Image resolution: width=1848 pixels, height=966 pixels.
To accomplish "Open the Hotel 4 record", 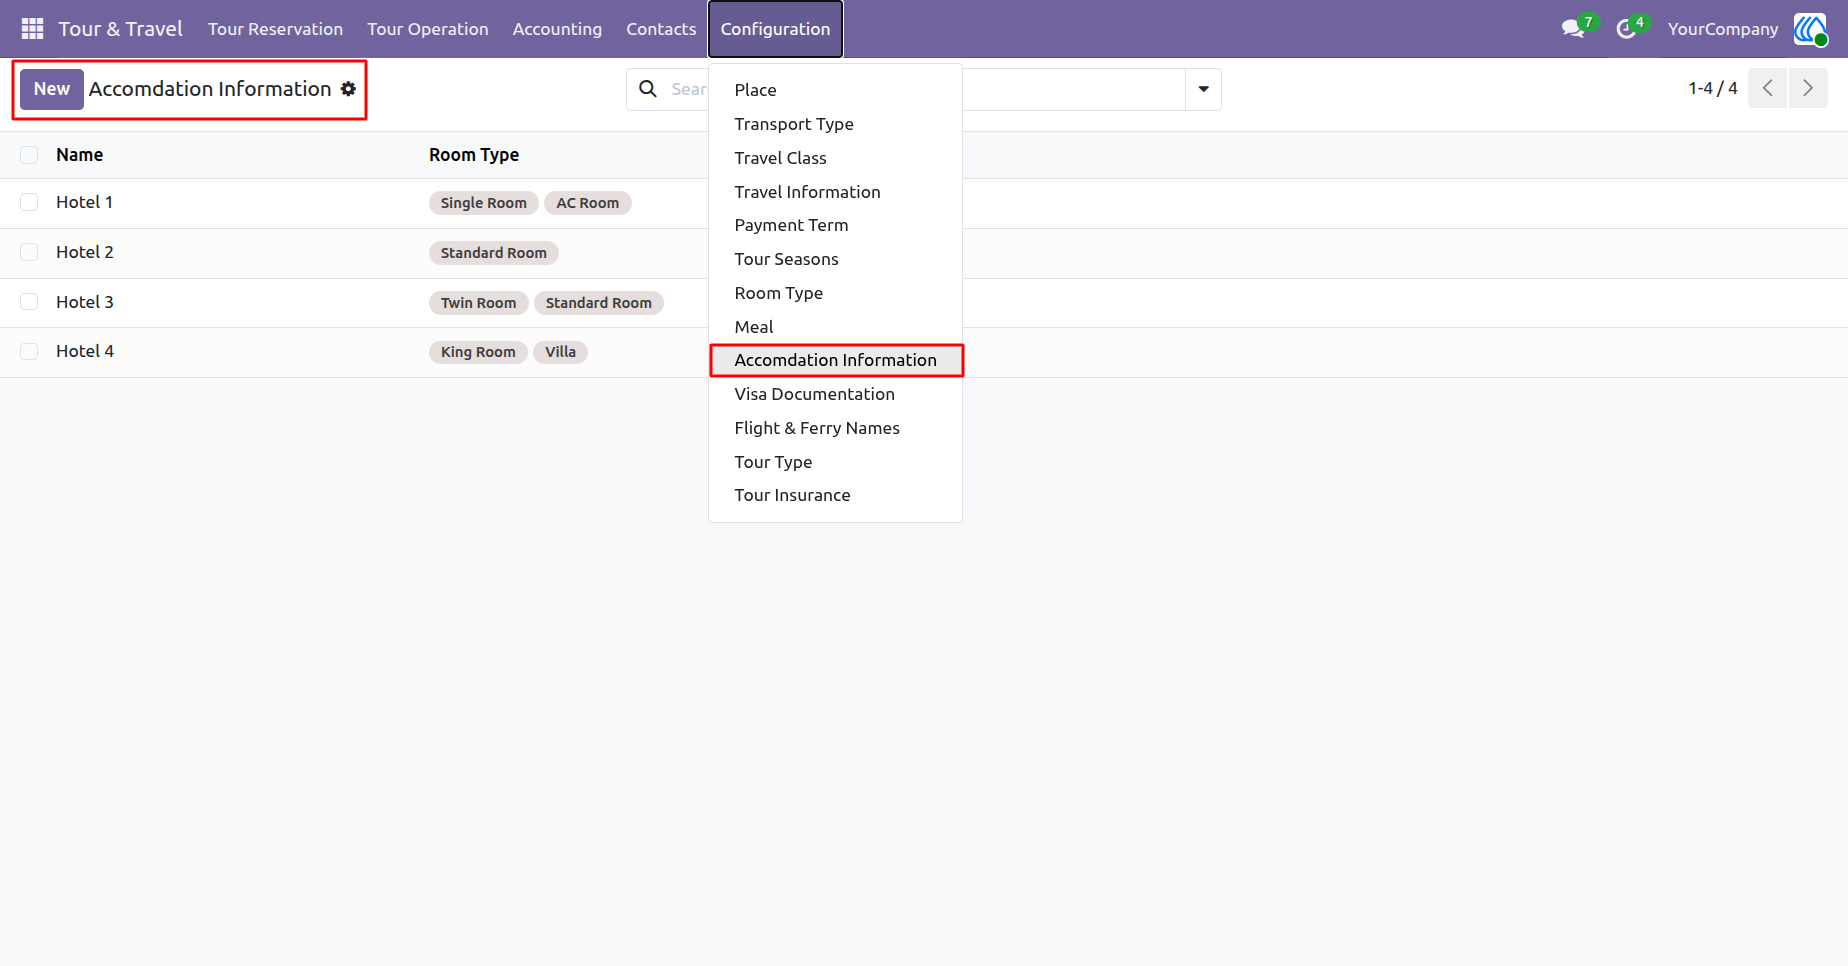I will tap(85, 351).
